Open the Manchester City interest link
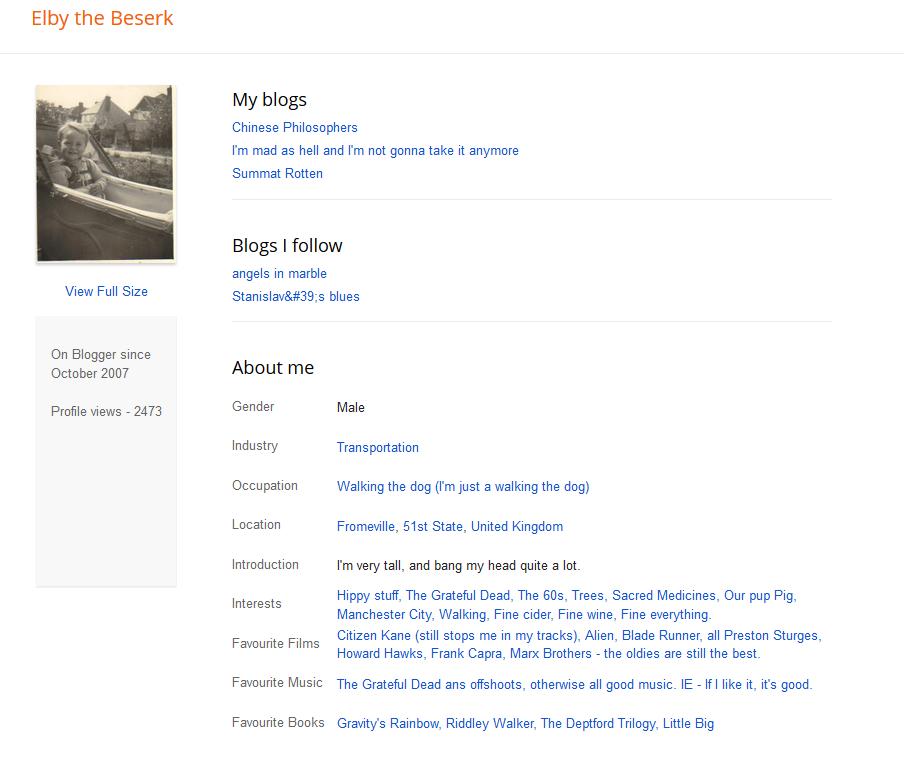Screen dimensions: 904x757 pyautogui.click(x=384, y=615)
